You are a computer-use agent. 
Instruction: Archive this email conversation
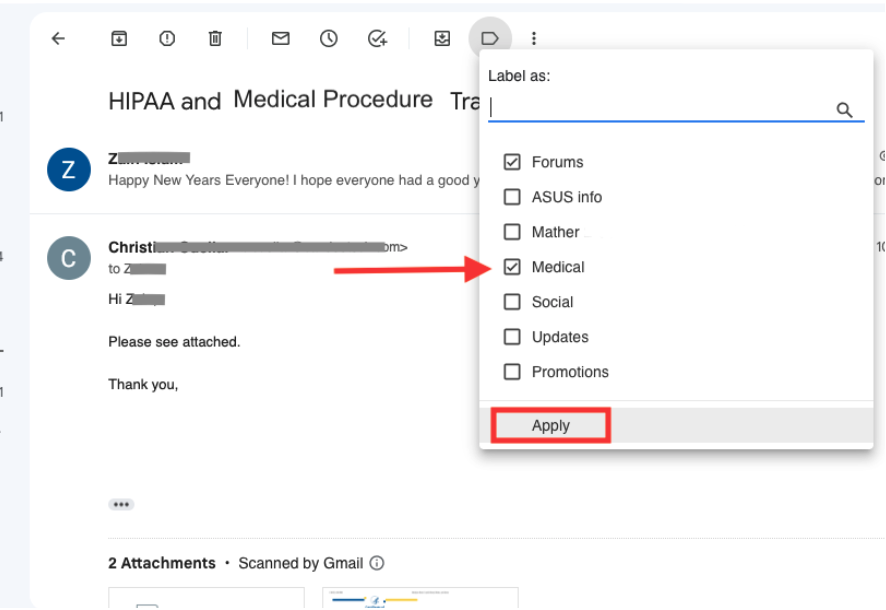[x=119, y=38]
